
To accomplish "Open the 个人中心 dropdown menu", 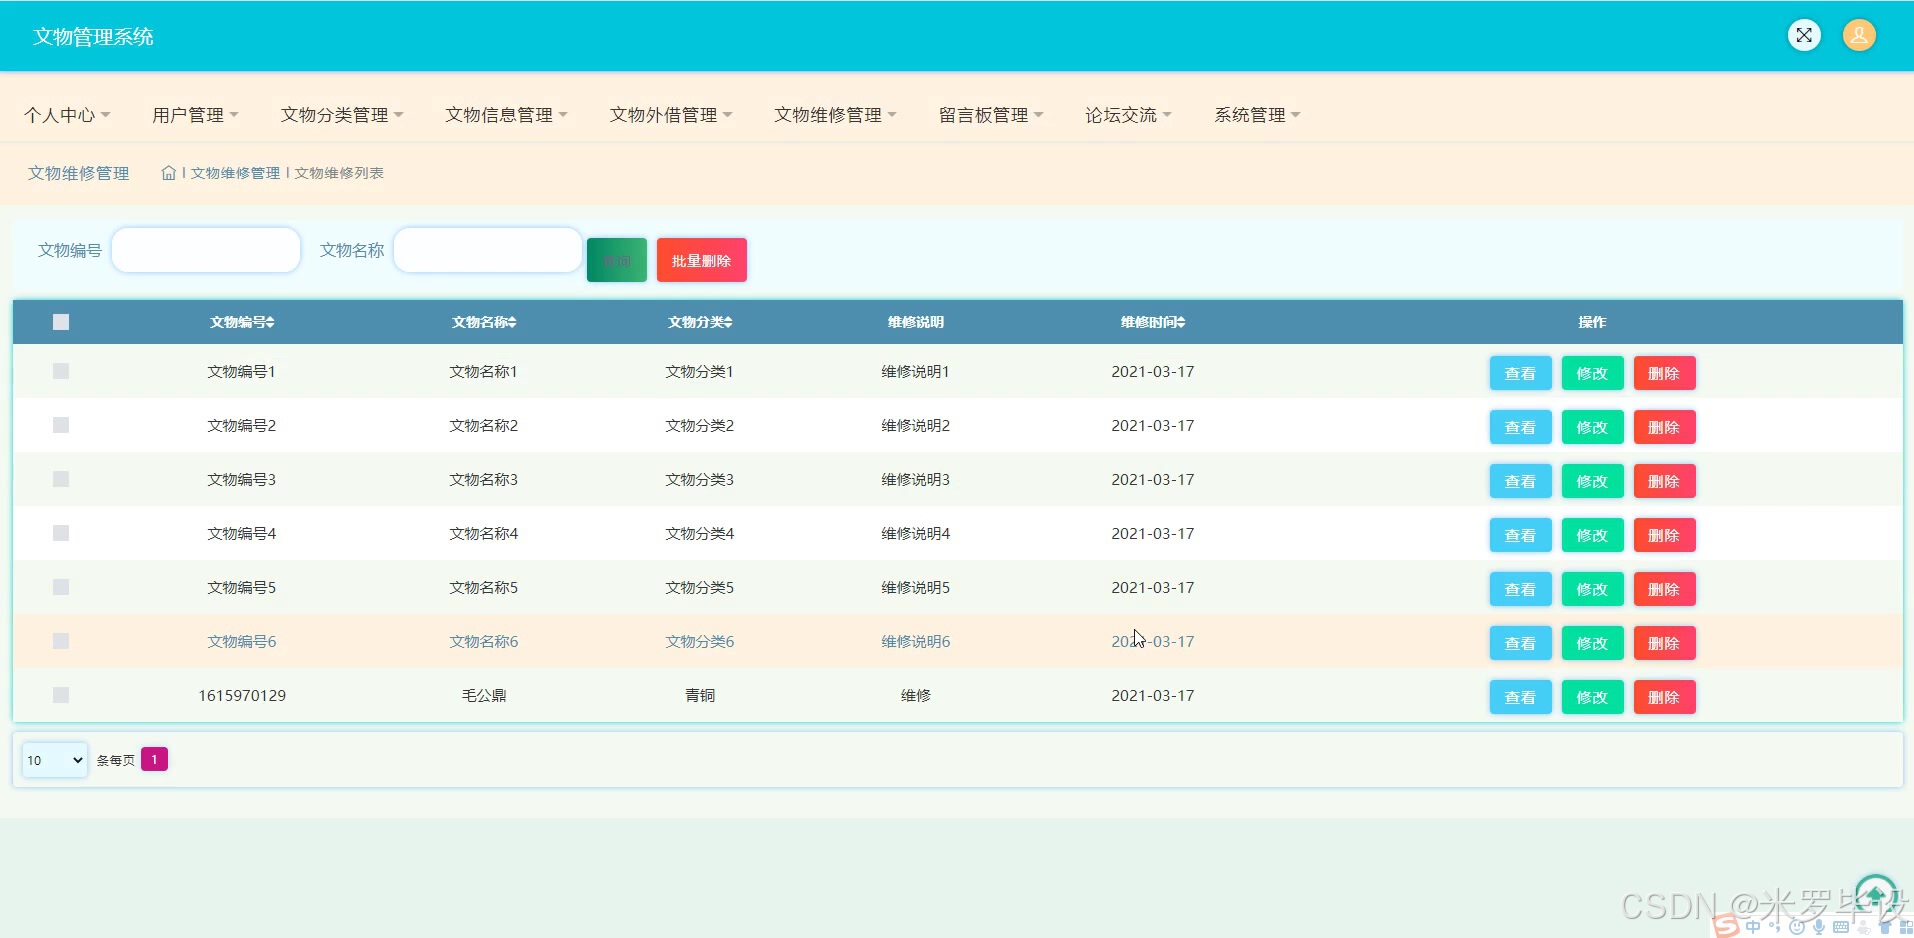I will tap(67, 115).
